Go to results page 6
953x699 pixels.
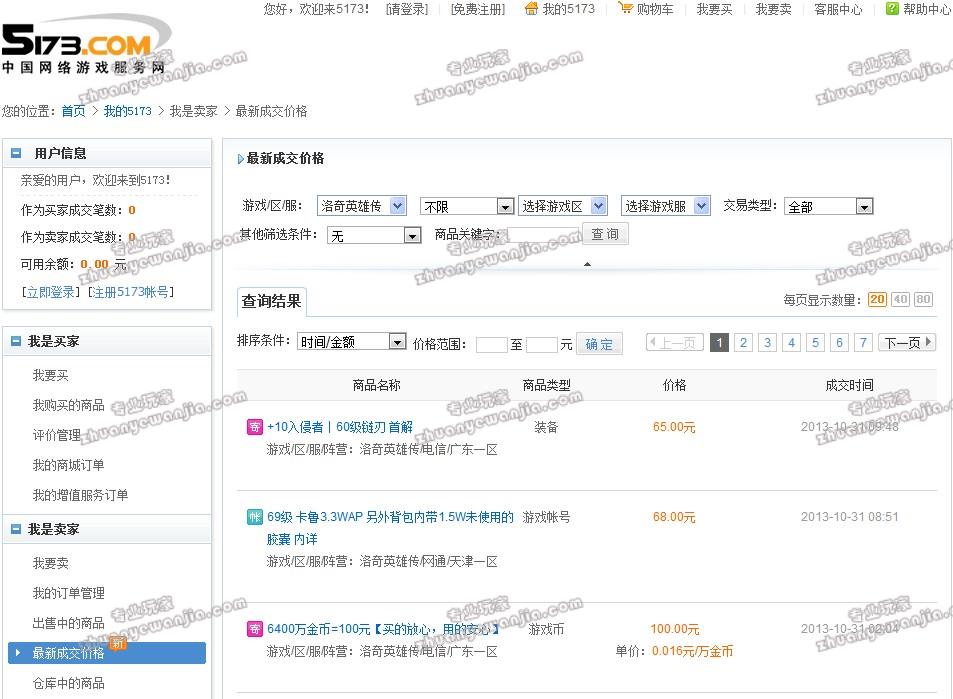pos(839,343)
